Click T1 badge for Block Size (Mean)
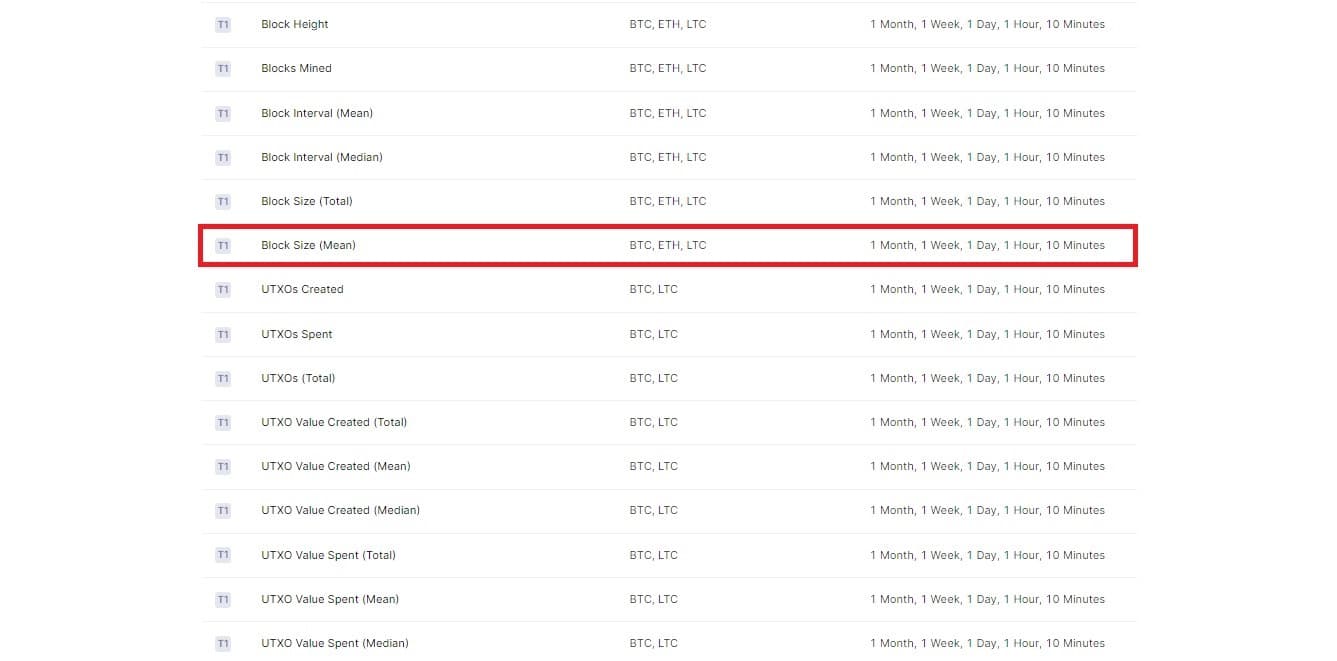Image resolution: width=1337 pixels, height=661 pixels. (x=222, y=246)
